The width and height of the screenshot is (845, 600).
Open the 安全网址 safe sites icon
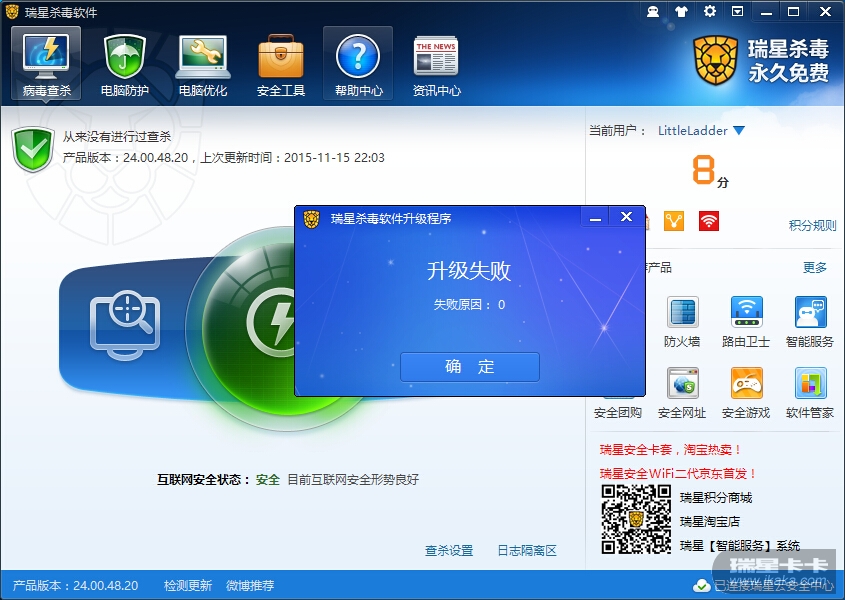coord(682,383)
